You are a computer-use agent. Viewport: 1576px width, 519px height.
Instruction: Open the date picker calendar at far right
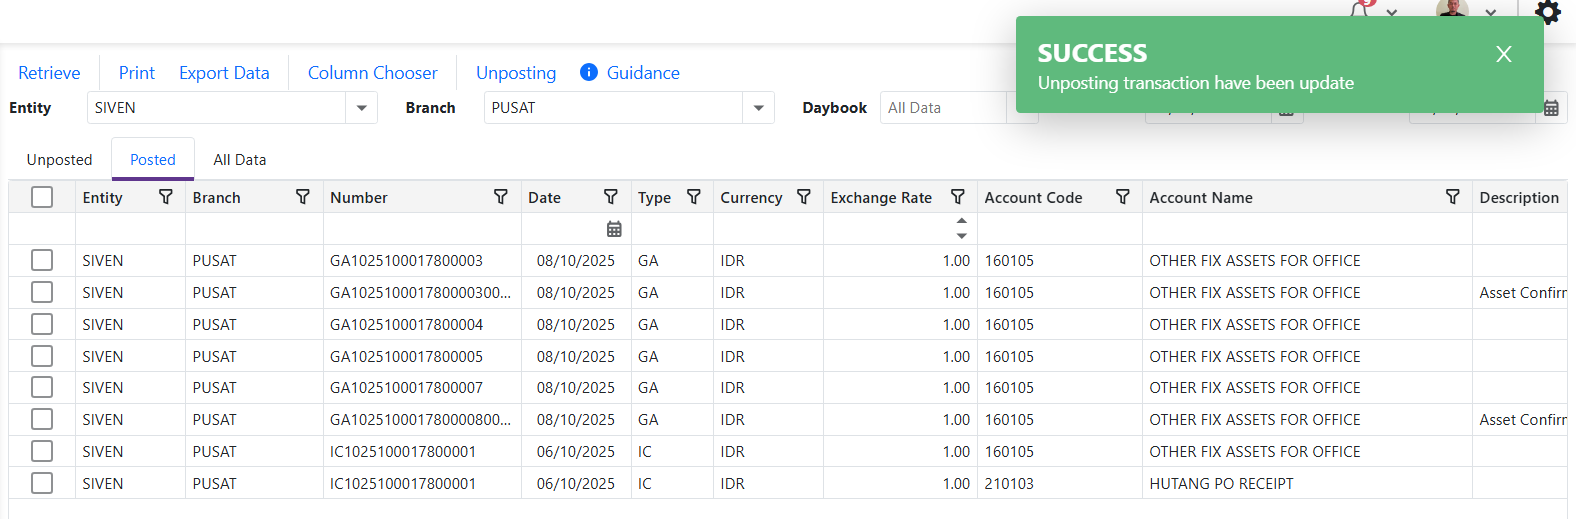click(x=1551, y=108)
